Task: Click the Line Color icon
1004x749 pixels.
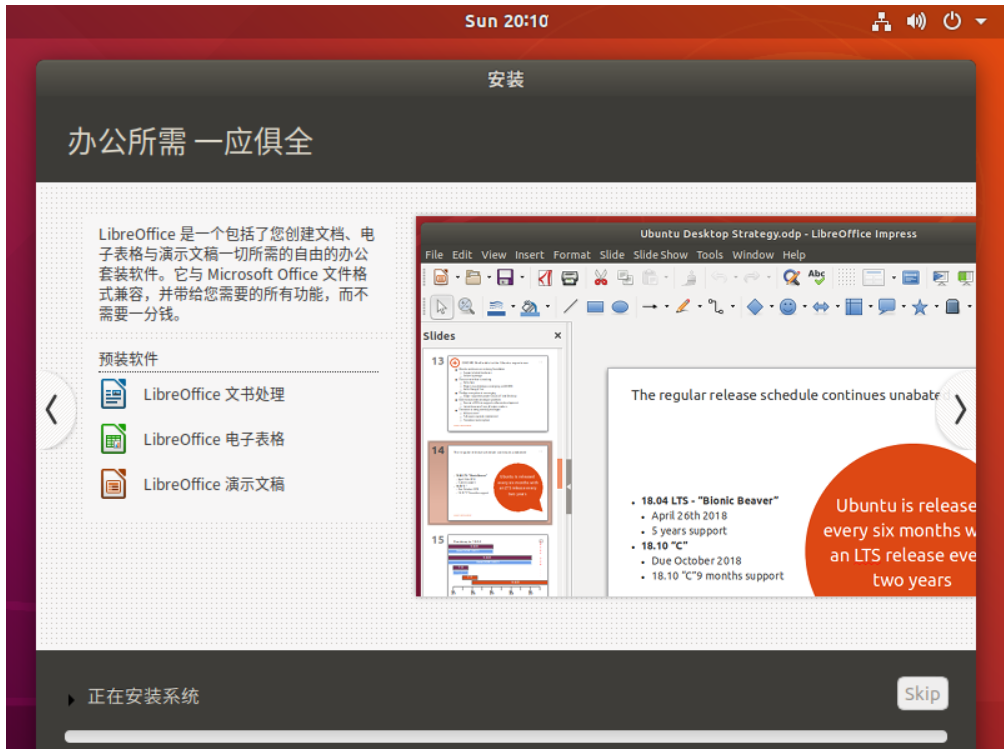Action: 497,307
